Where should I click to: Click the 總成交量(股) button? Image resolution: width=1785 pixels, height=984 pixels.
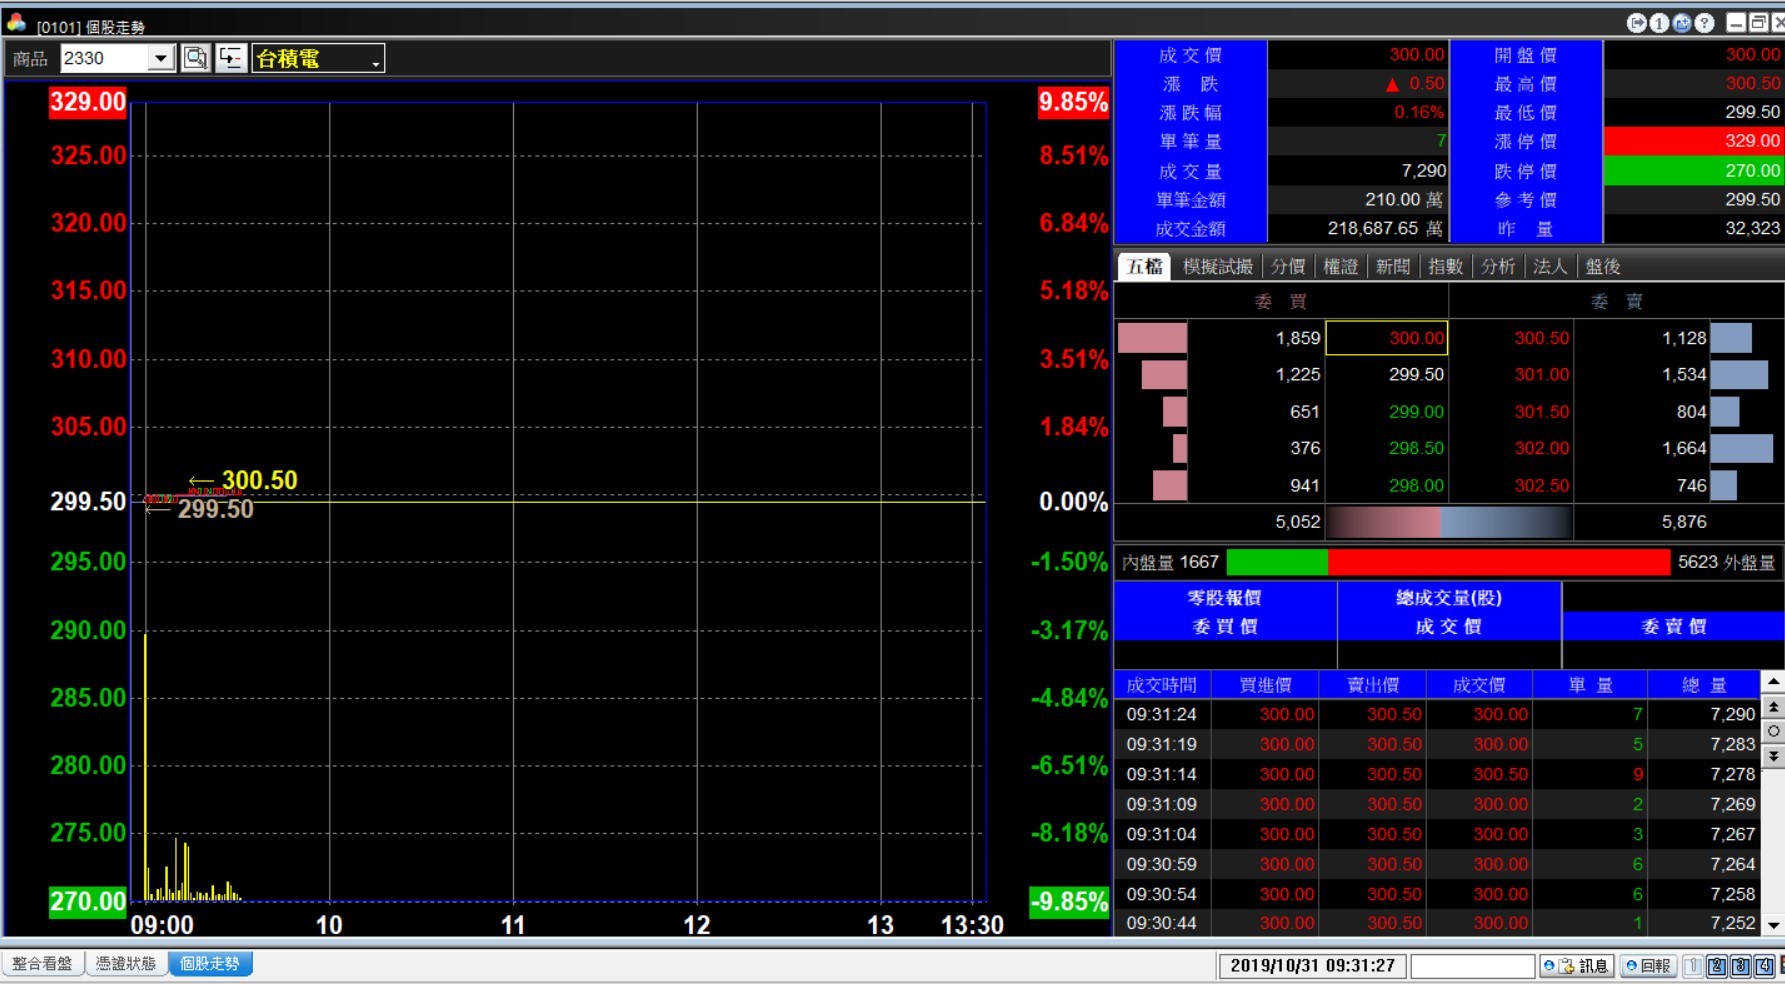(1448, 598)
